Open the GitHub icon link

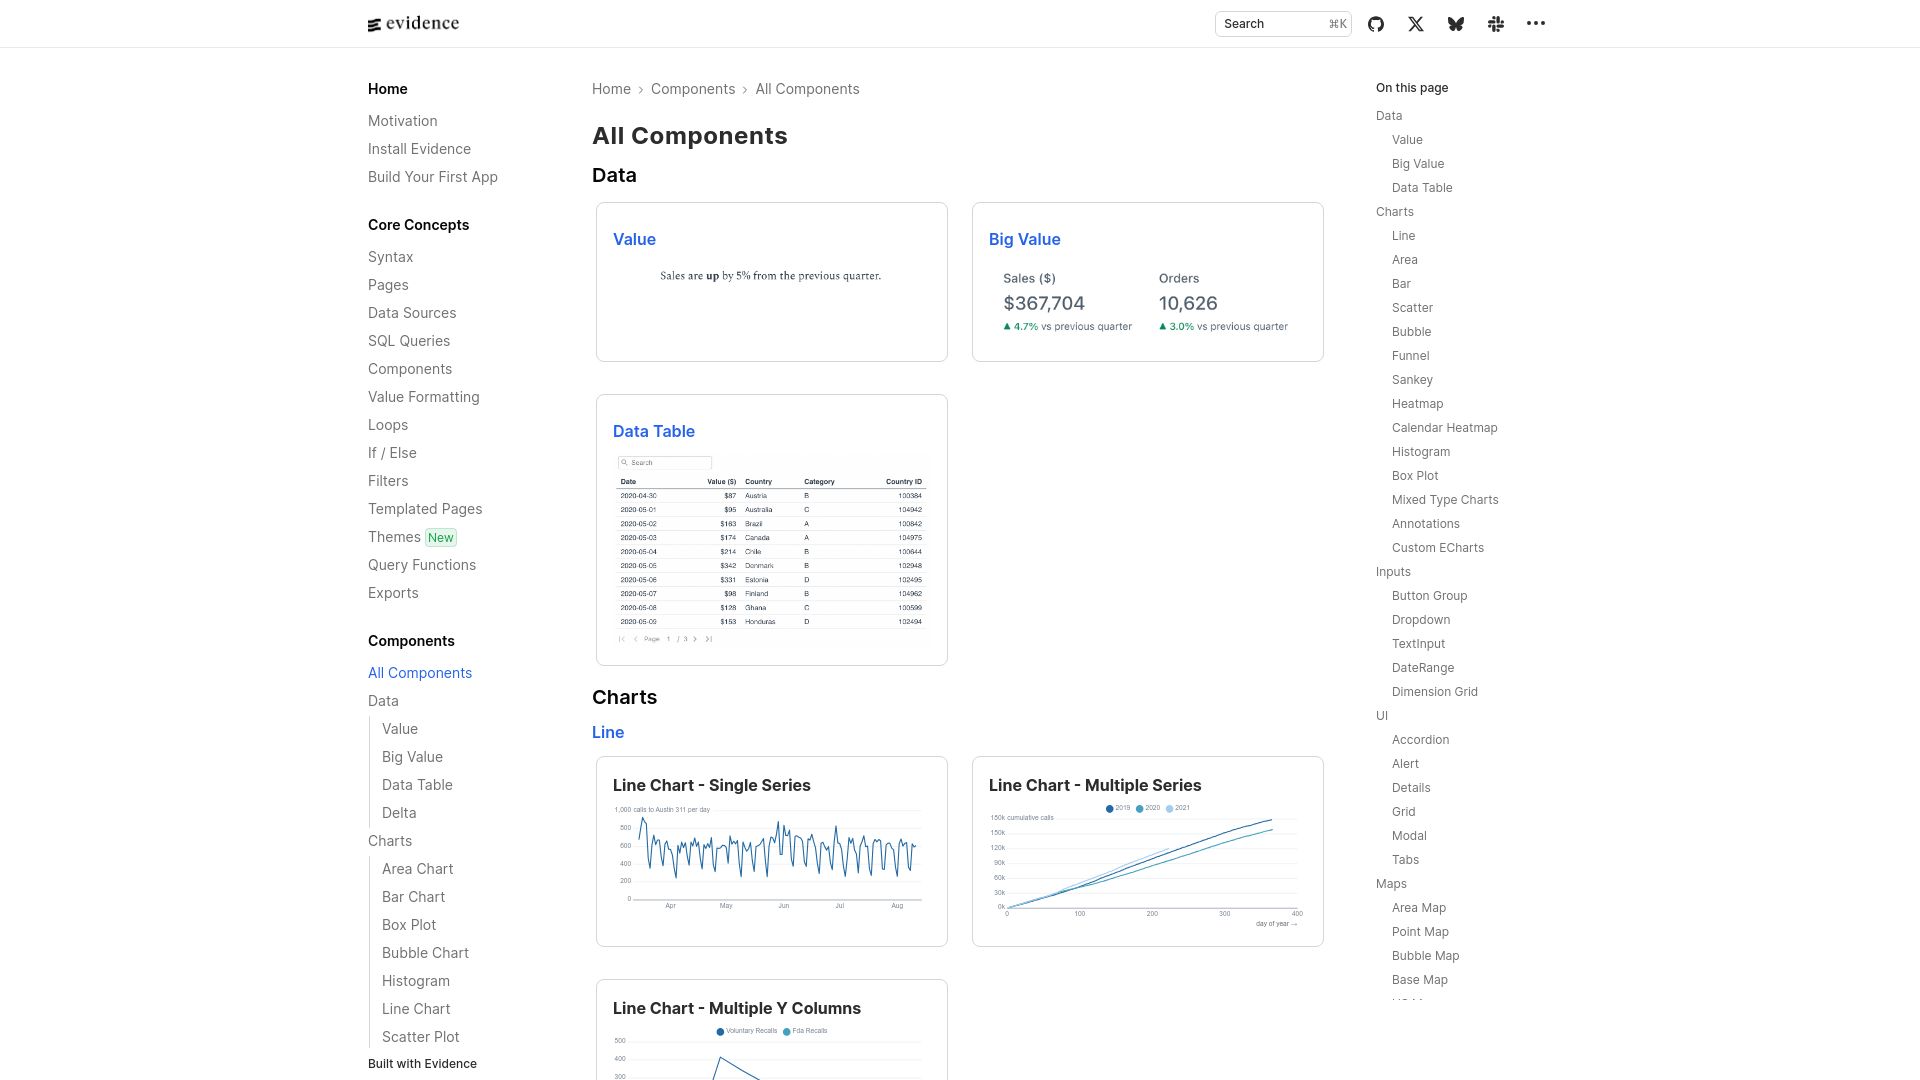(1376, 24)
